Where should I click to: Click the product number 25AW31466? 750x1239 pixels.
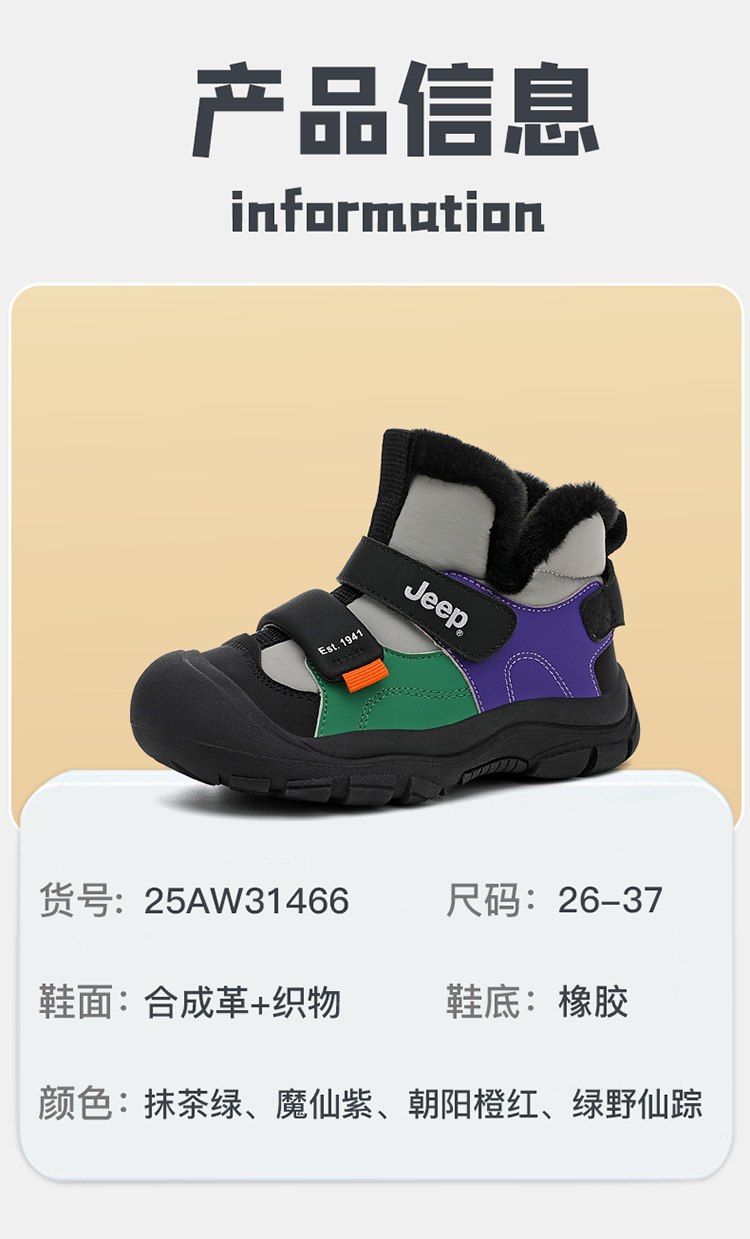click(247, 901)
